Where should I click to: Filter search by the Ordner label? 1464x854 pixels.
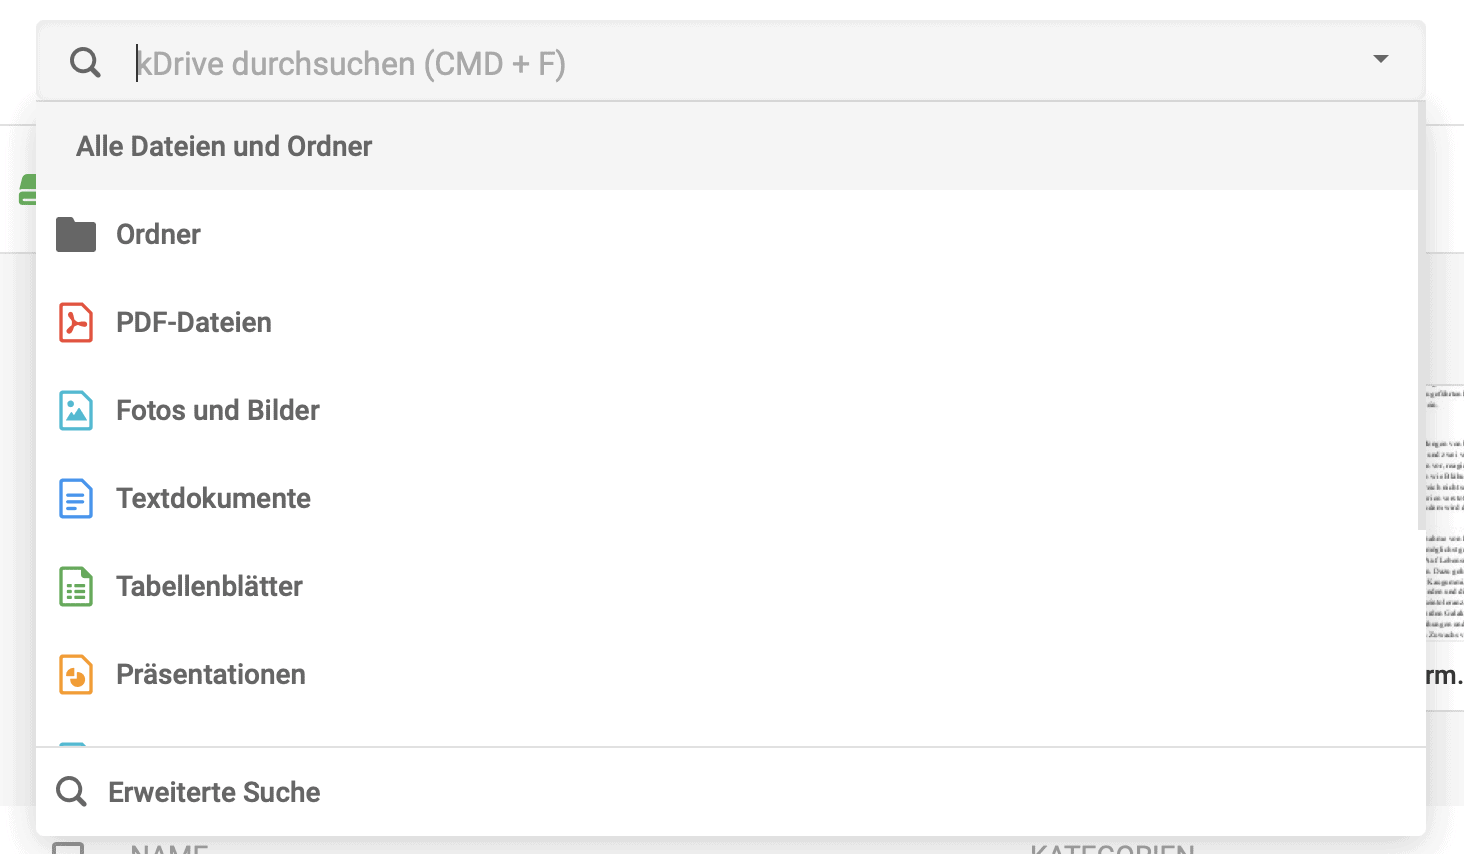click(158, 235)
